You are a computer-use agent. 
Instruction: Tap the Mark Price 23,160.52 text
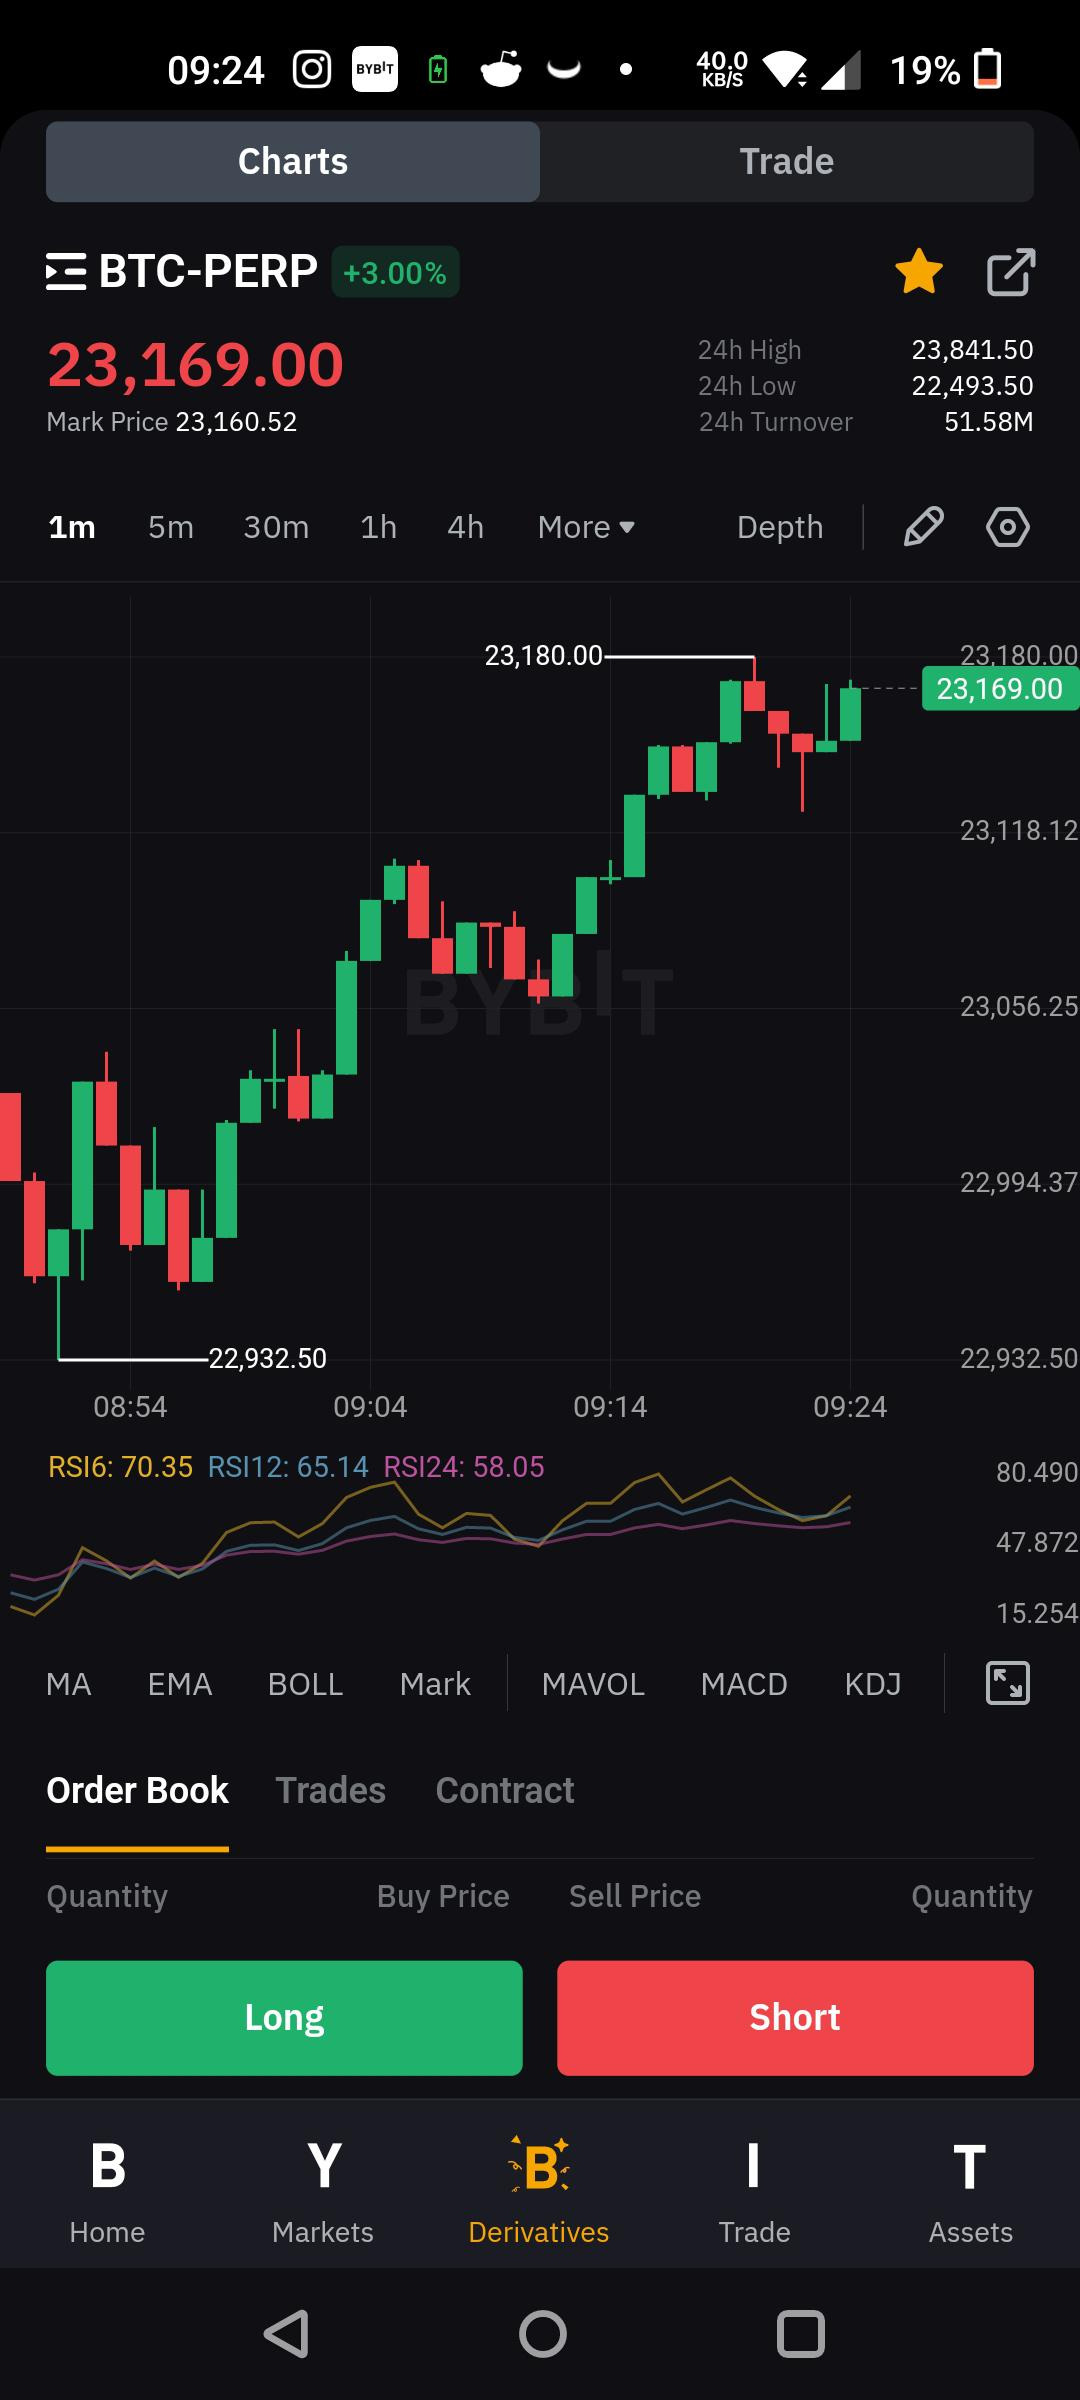click(x=172, y=422)
